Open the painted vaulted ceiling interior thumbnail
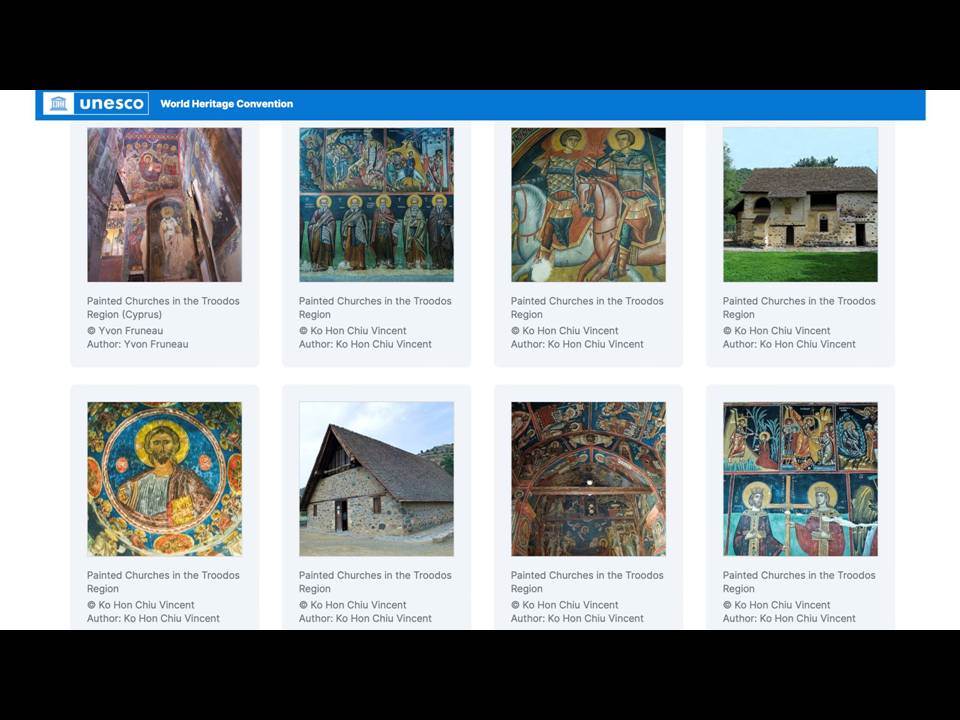960x720 pixels. pyautogui.click(x=588, y=479)
